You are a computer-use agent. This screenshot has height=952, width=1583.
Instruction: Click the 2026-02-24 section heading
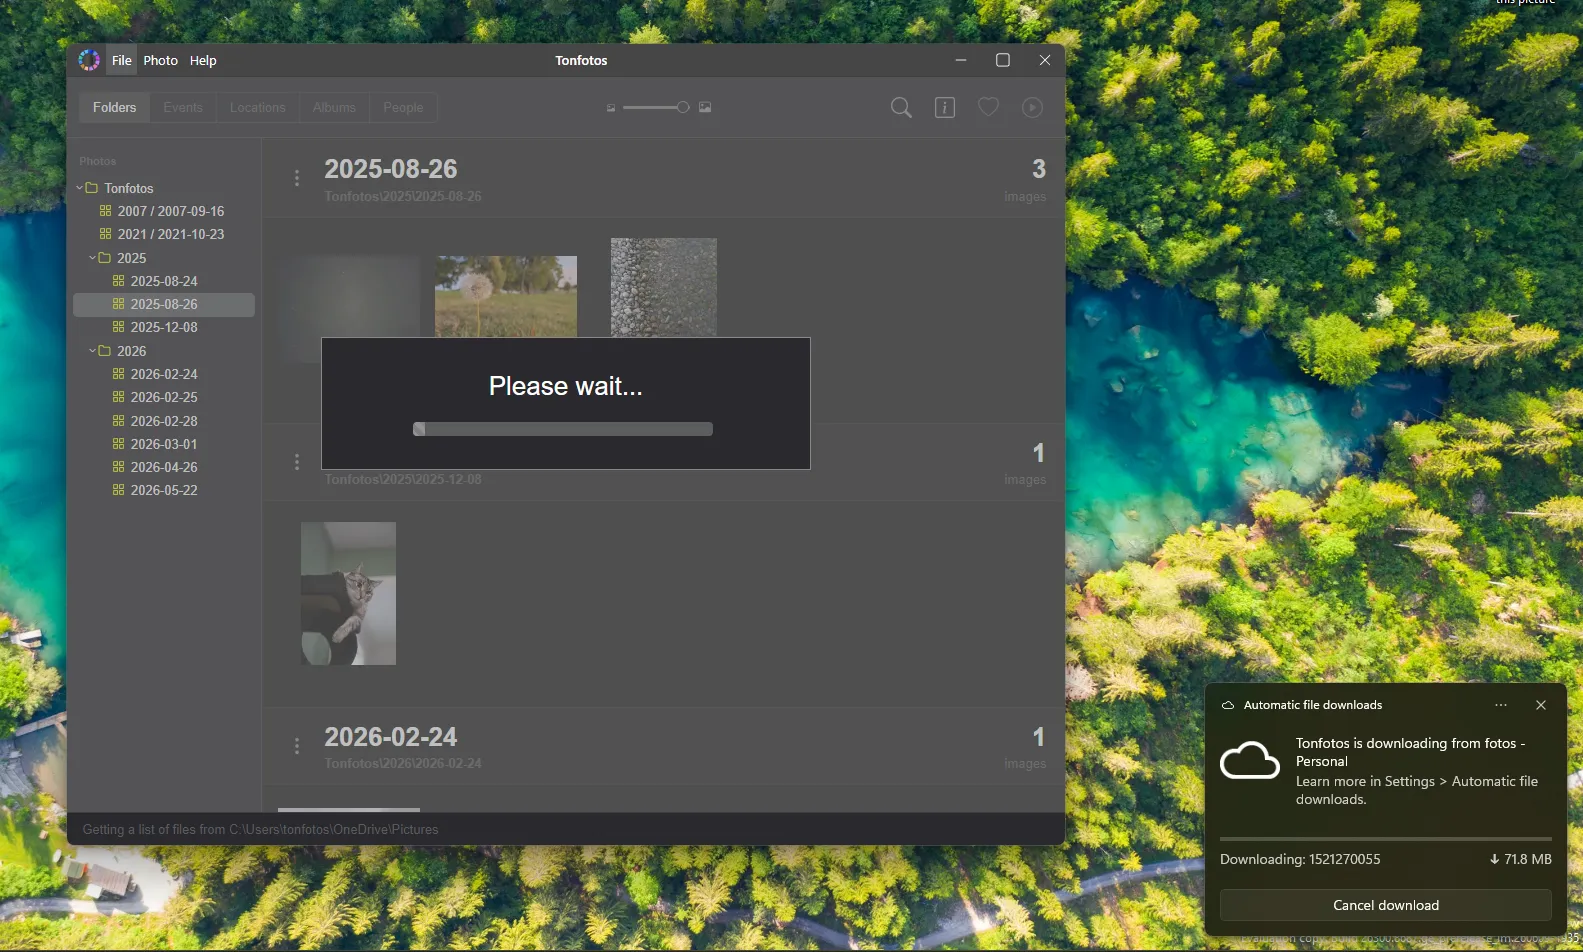coord(391,737)
